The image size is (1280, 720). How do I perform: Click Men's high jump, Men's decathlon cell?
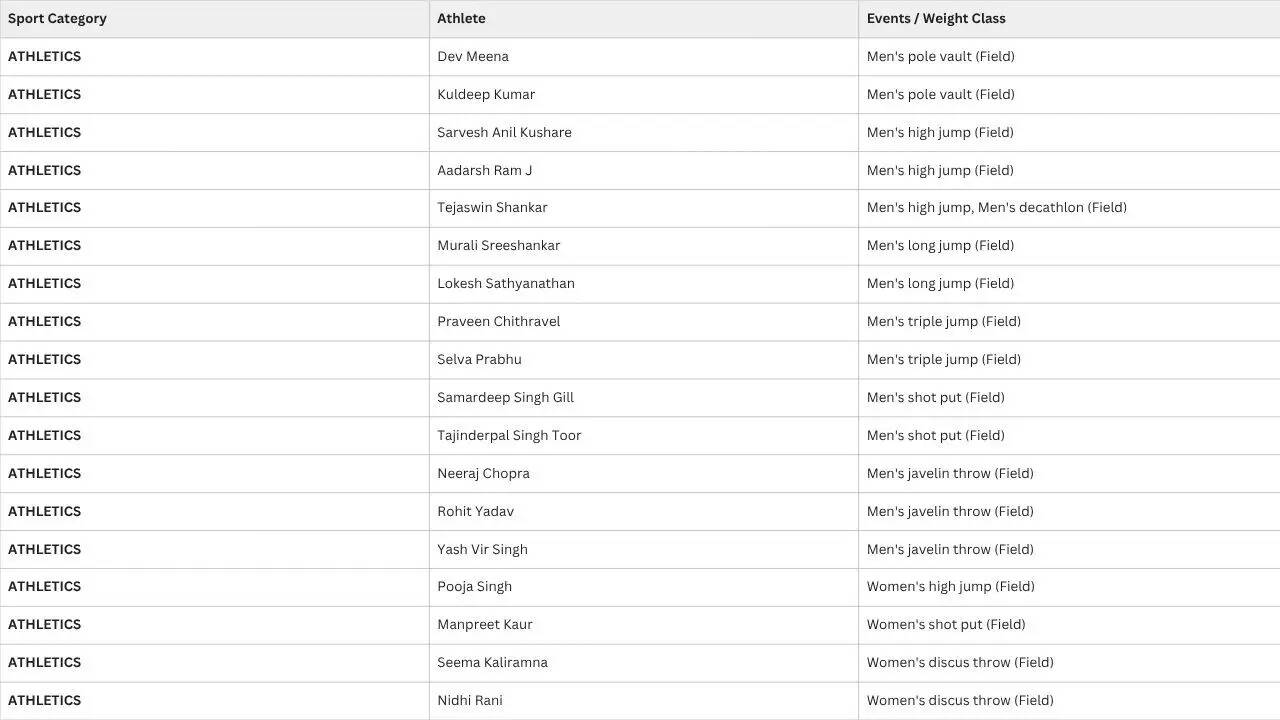[x=1069, y=208]
